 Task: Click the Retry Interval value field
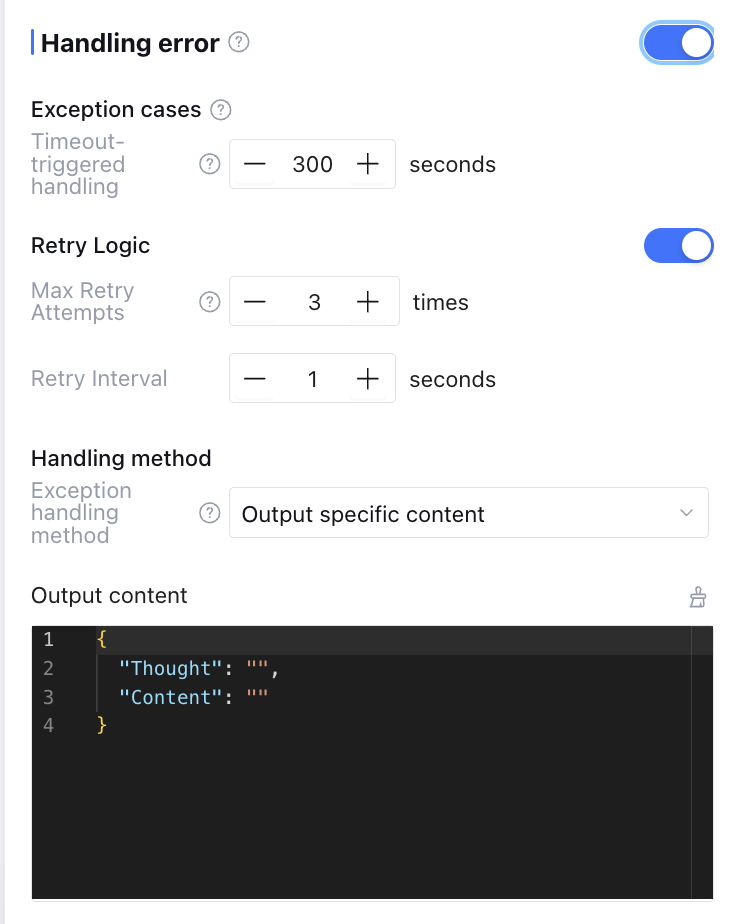point(312,379)
